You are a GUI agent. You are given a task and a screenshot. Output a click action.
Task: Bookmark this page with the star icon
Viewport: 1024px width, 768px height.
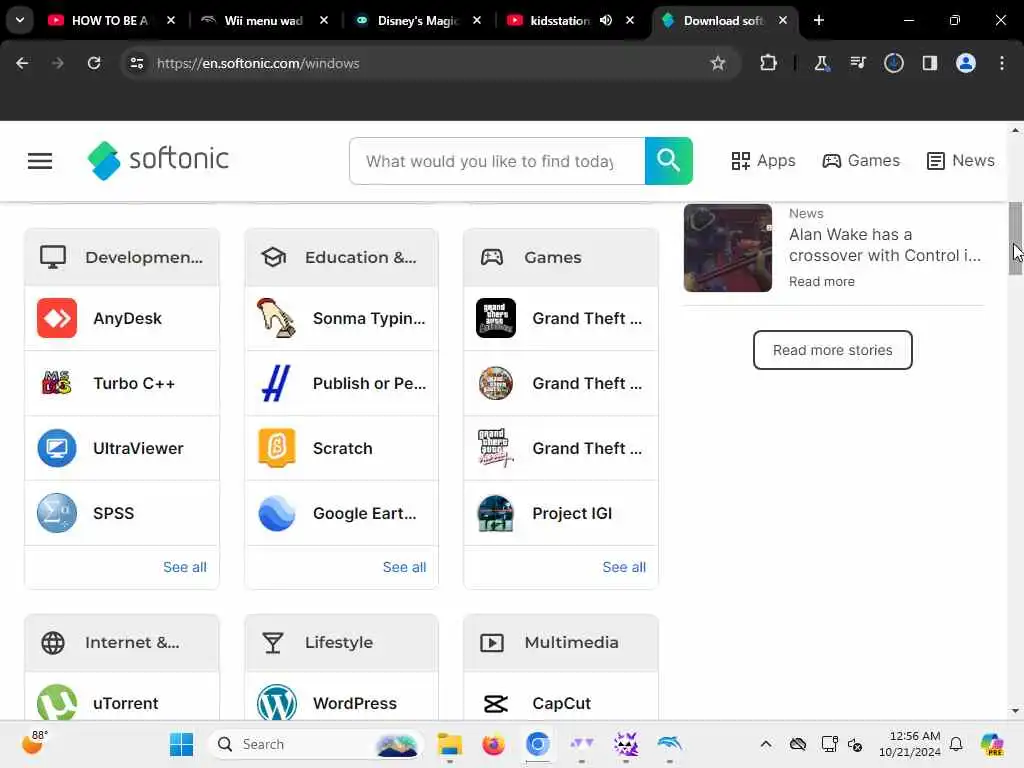(718, 63)
